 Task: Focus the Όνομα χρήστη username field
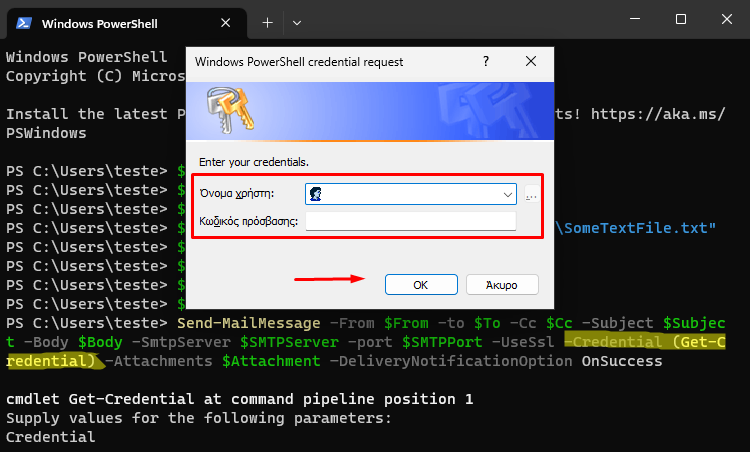[x=411, y=194]
